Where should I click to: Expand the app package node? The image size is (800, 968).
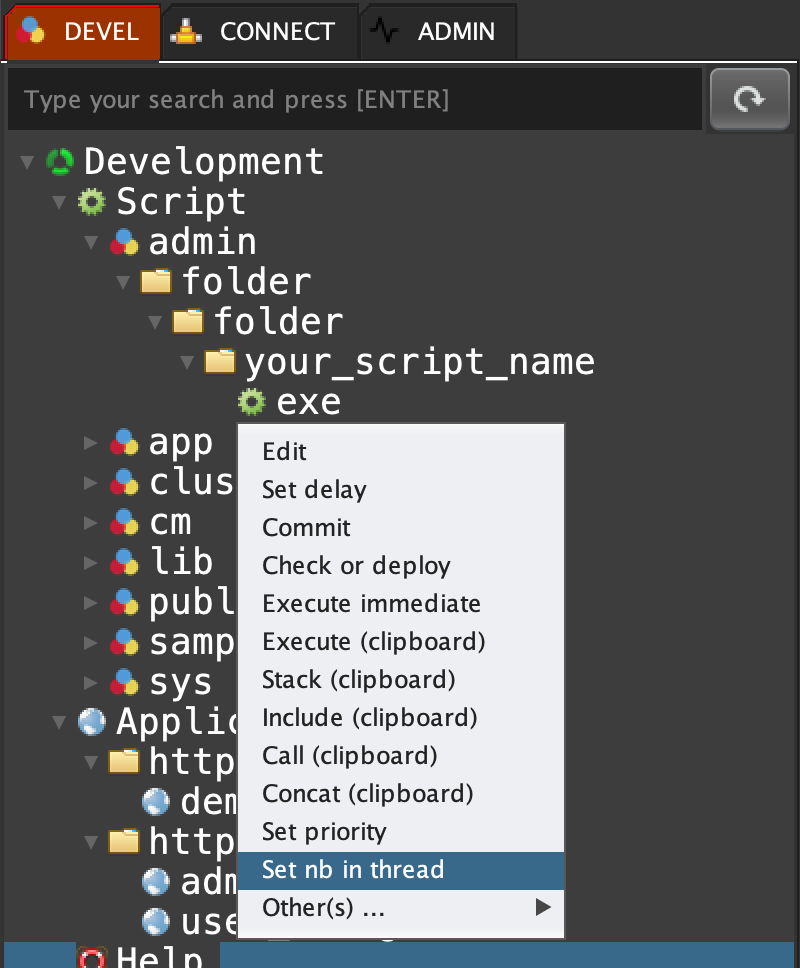(91, 442)
